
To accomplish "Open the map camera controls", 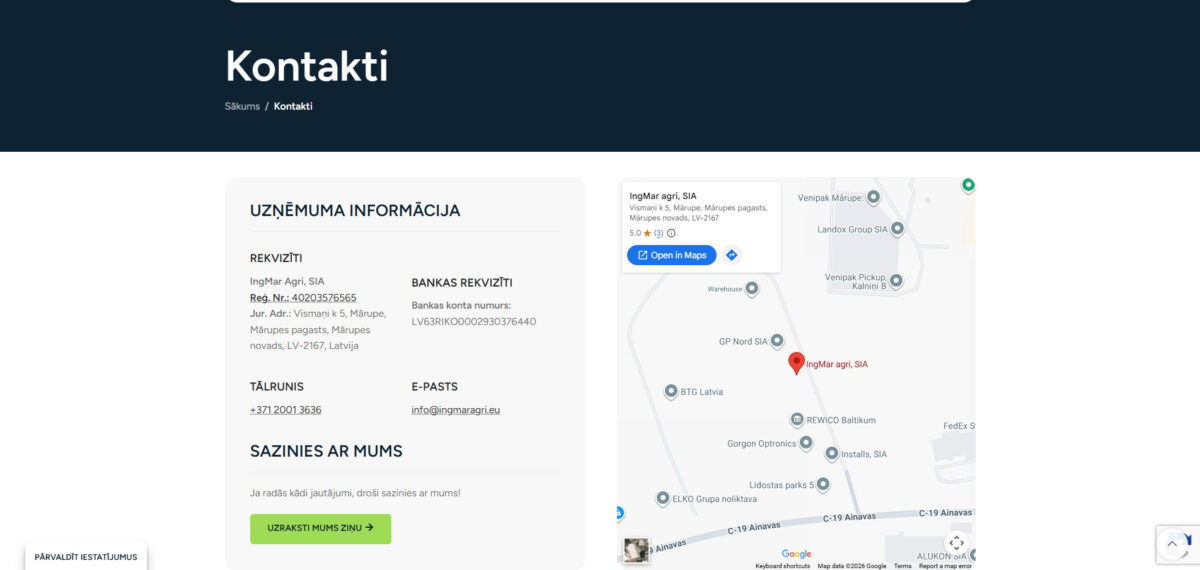I will (x=956, y=543).
